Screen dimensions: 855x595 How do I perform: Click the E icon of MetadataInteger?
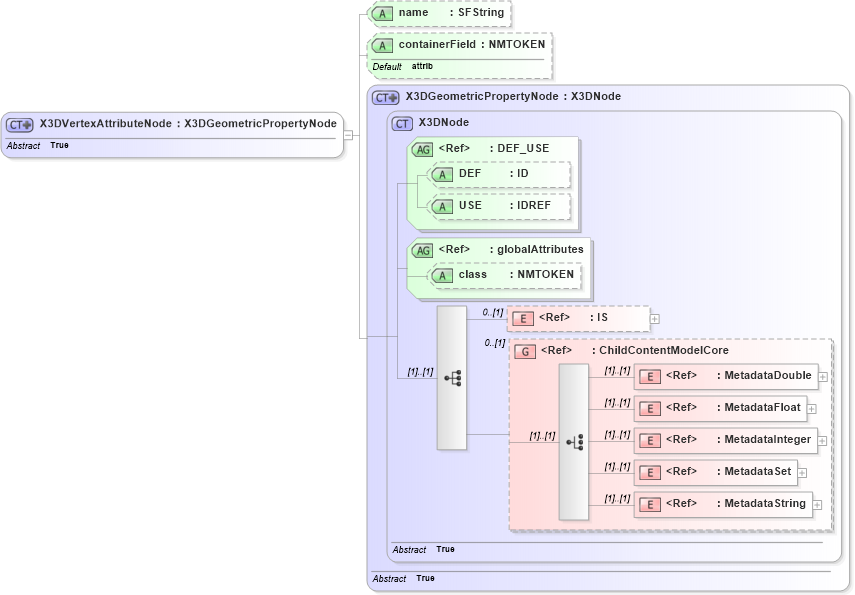(650, 441)
